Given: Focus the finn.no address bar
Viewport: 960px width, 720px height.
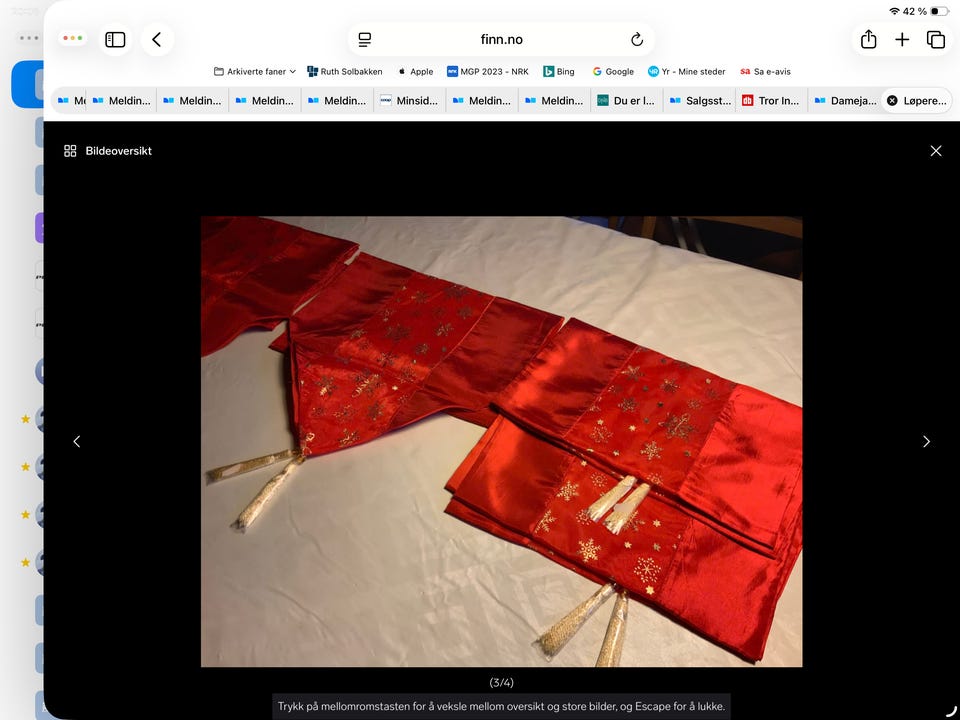Looking at the screenshot, I should click(501, 40).
